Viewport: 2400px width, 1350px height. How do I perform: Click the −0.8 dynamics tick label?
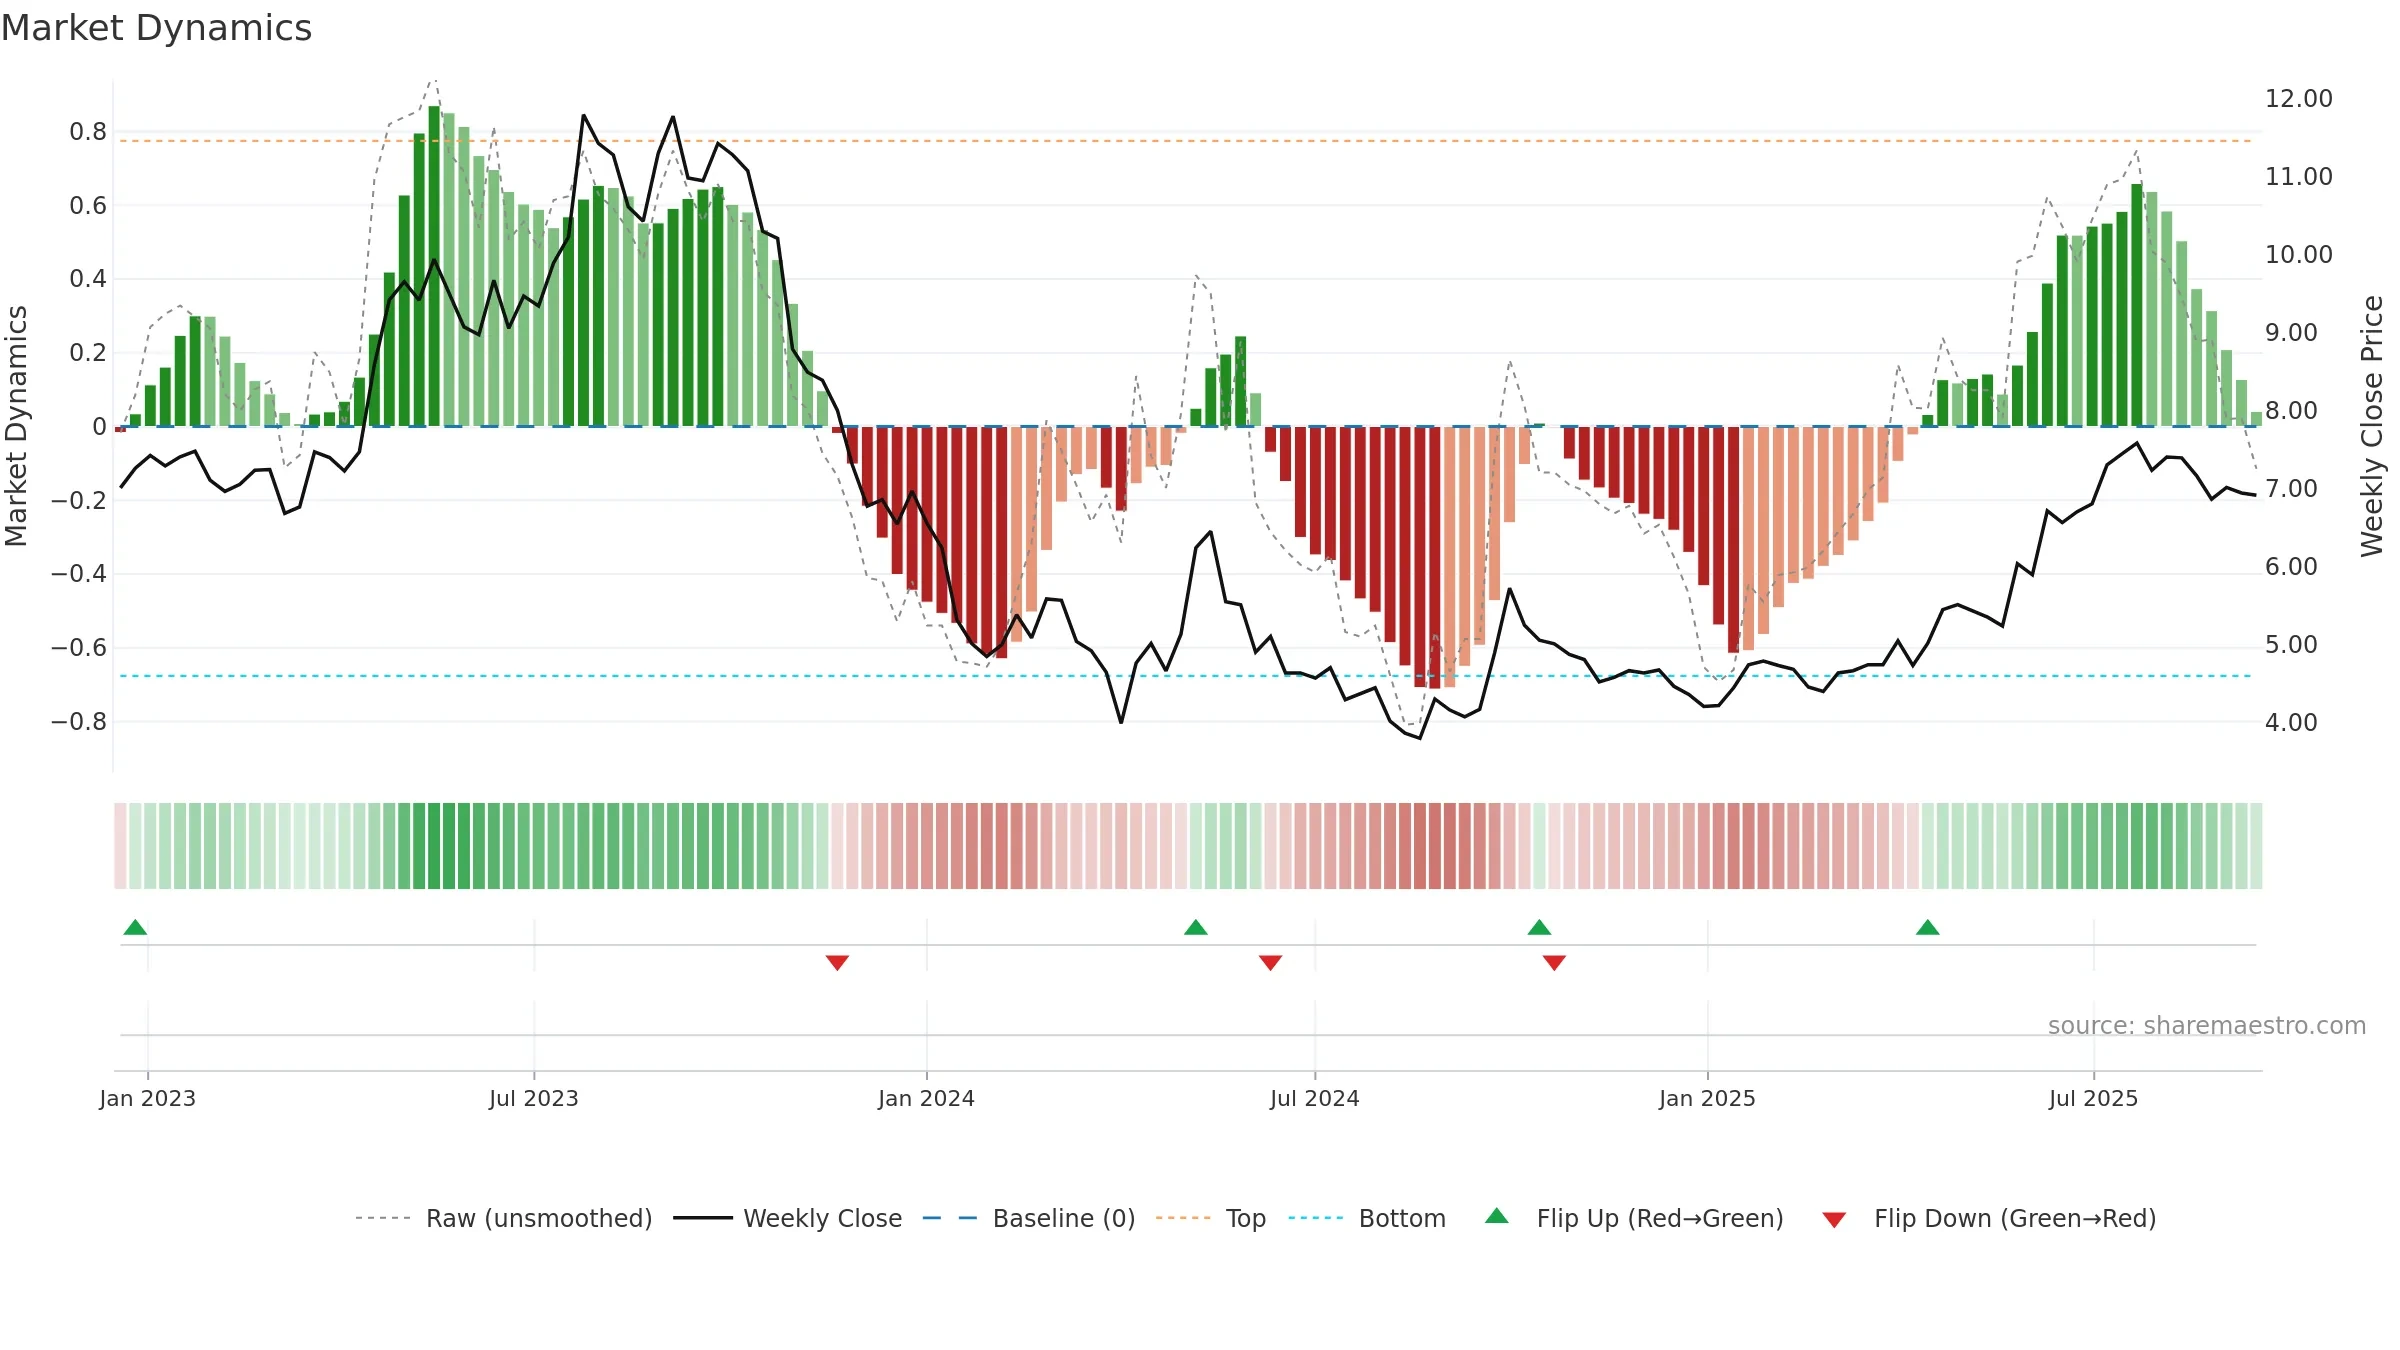(x=79, y=722)
